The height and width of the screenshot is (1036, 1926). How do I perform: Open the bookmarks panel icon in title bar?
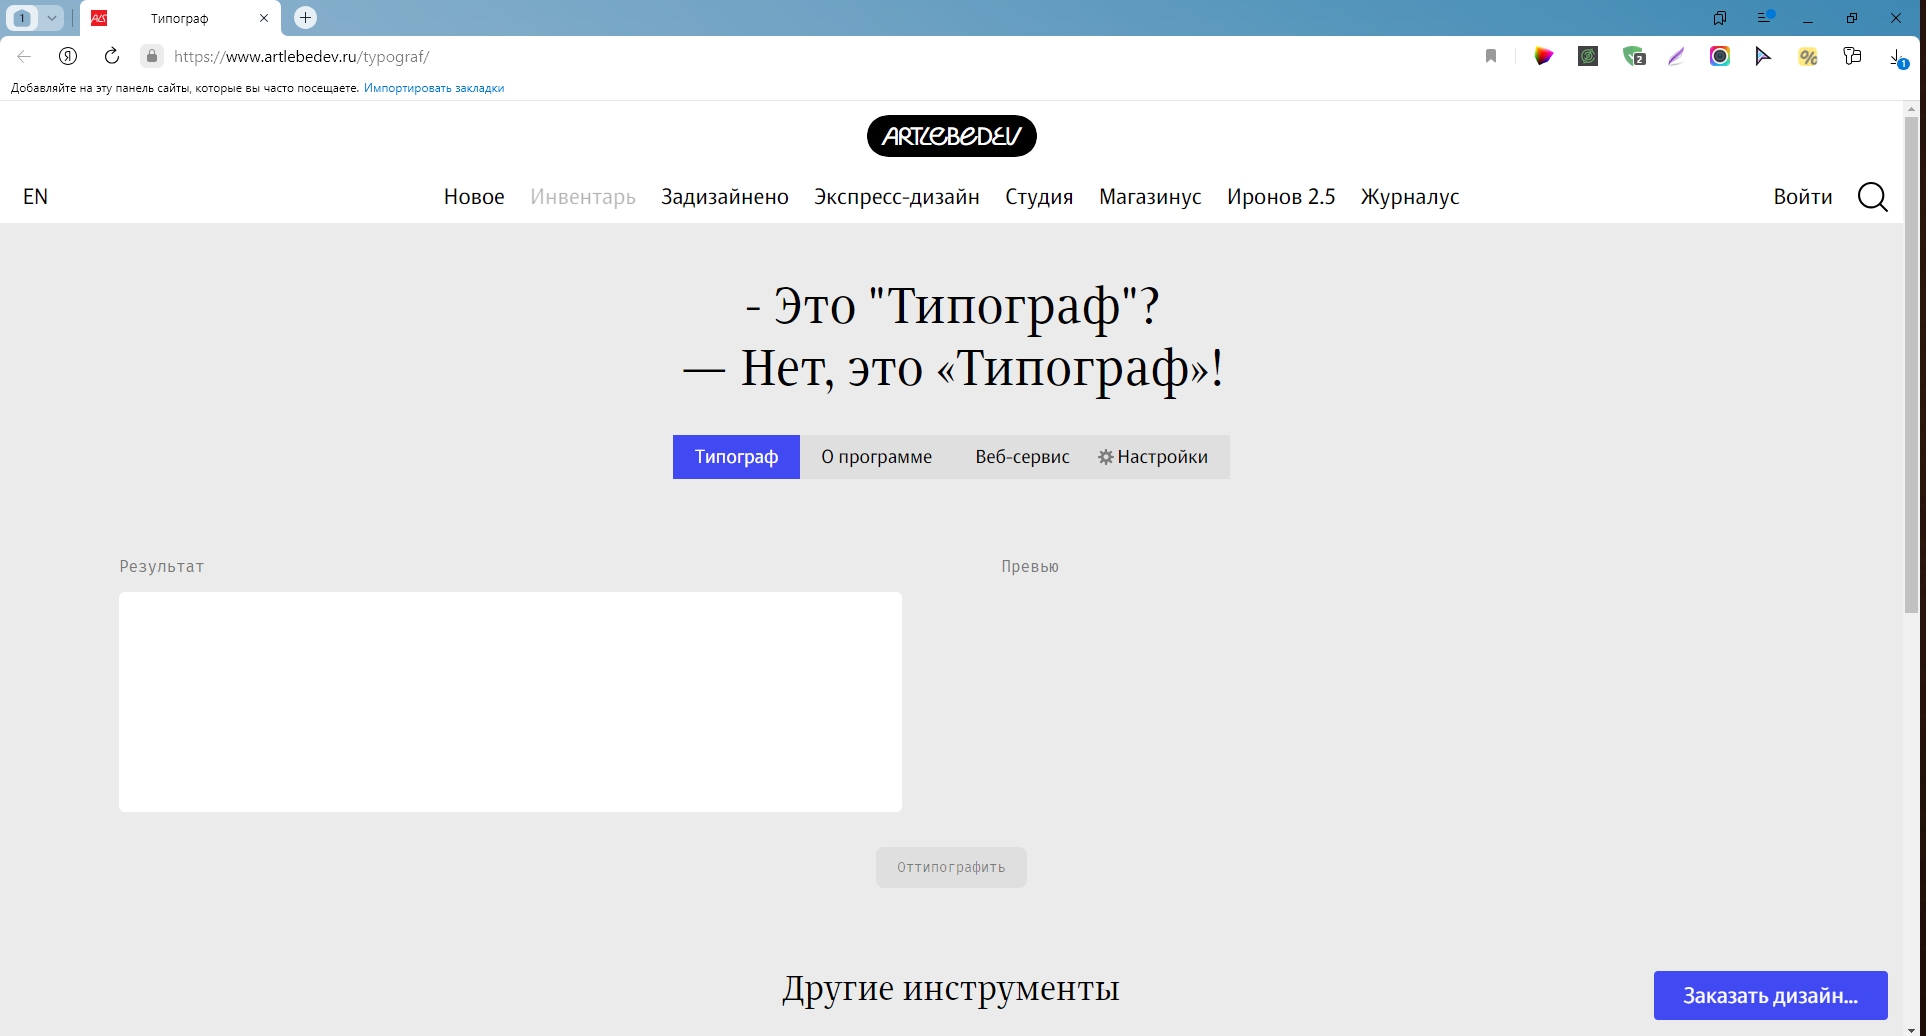coord(1720,18)
